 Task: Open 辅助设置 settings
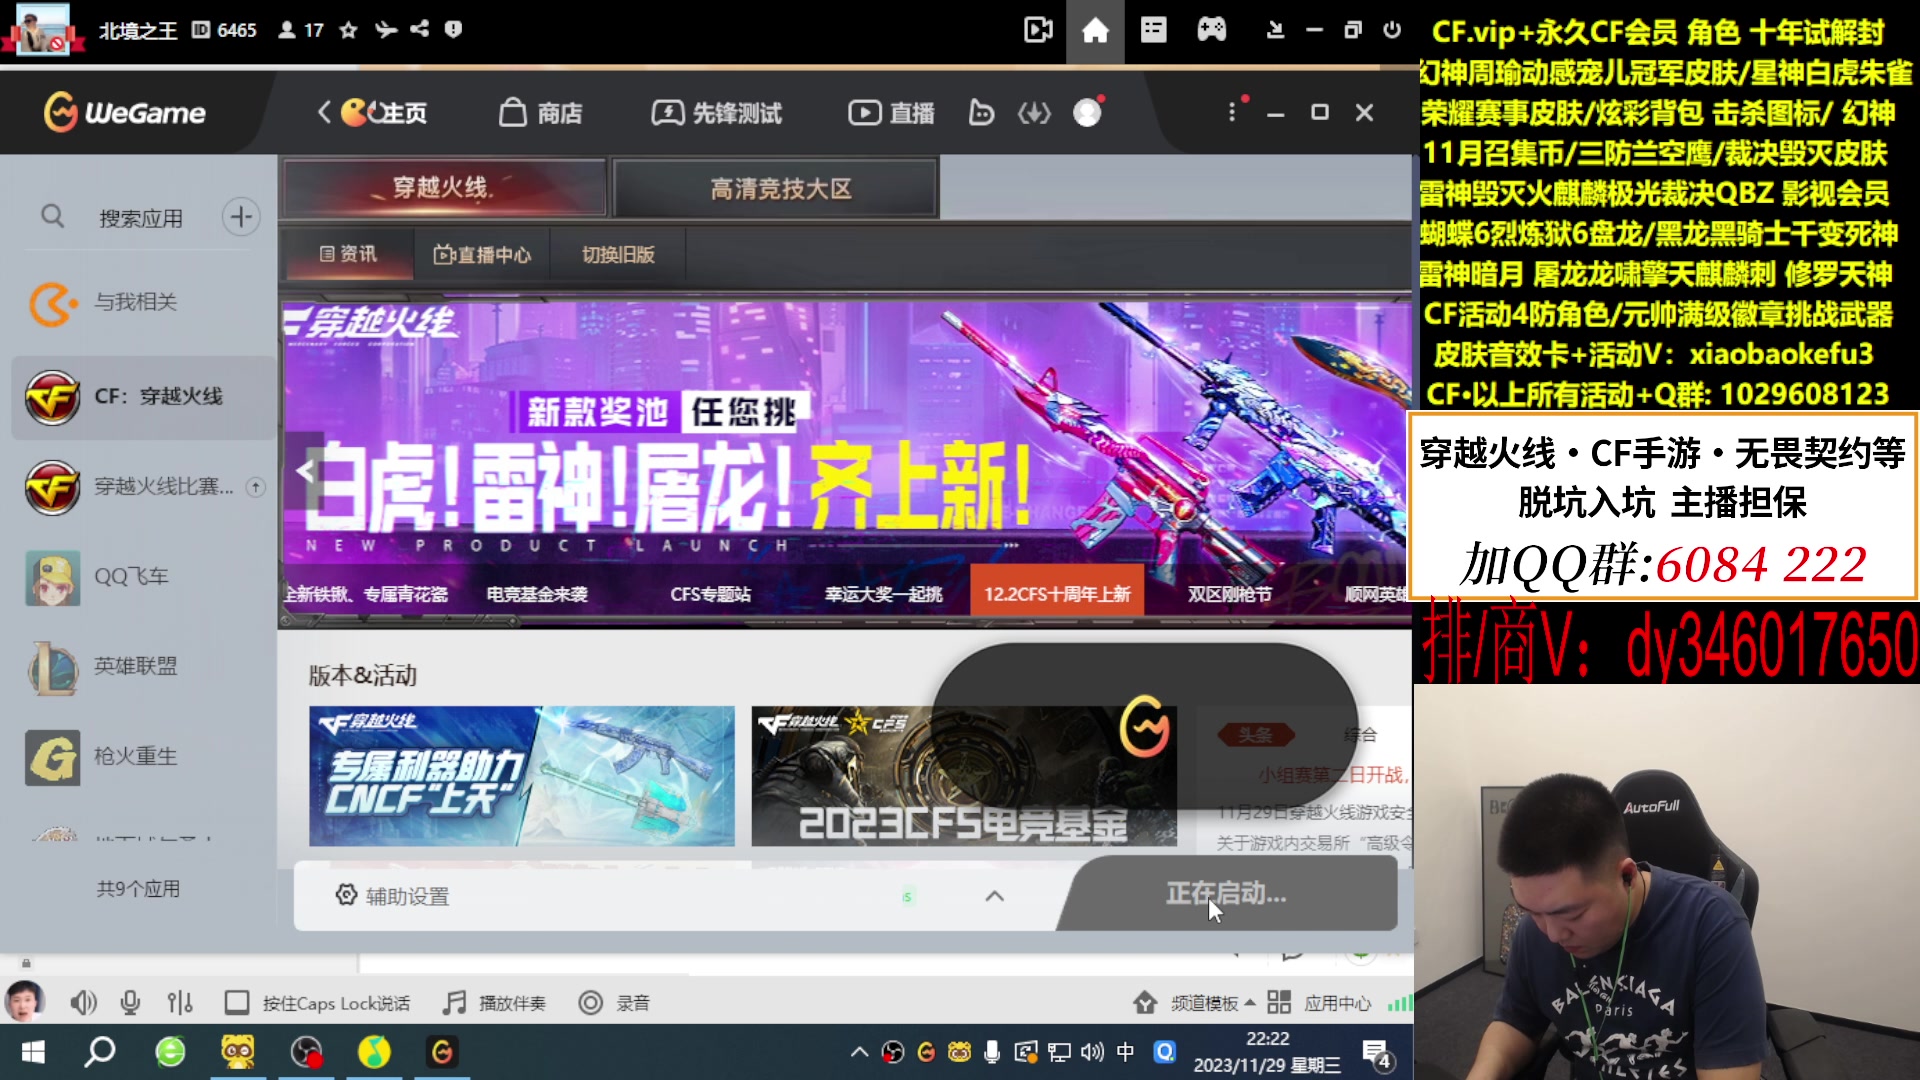click(392, 896)
